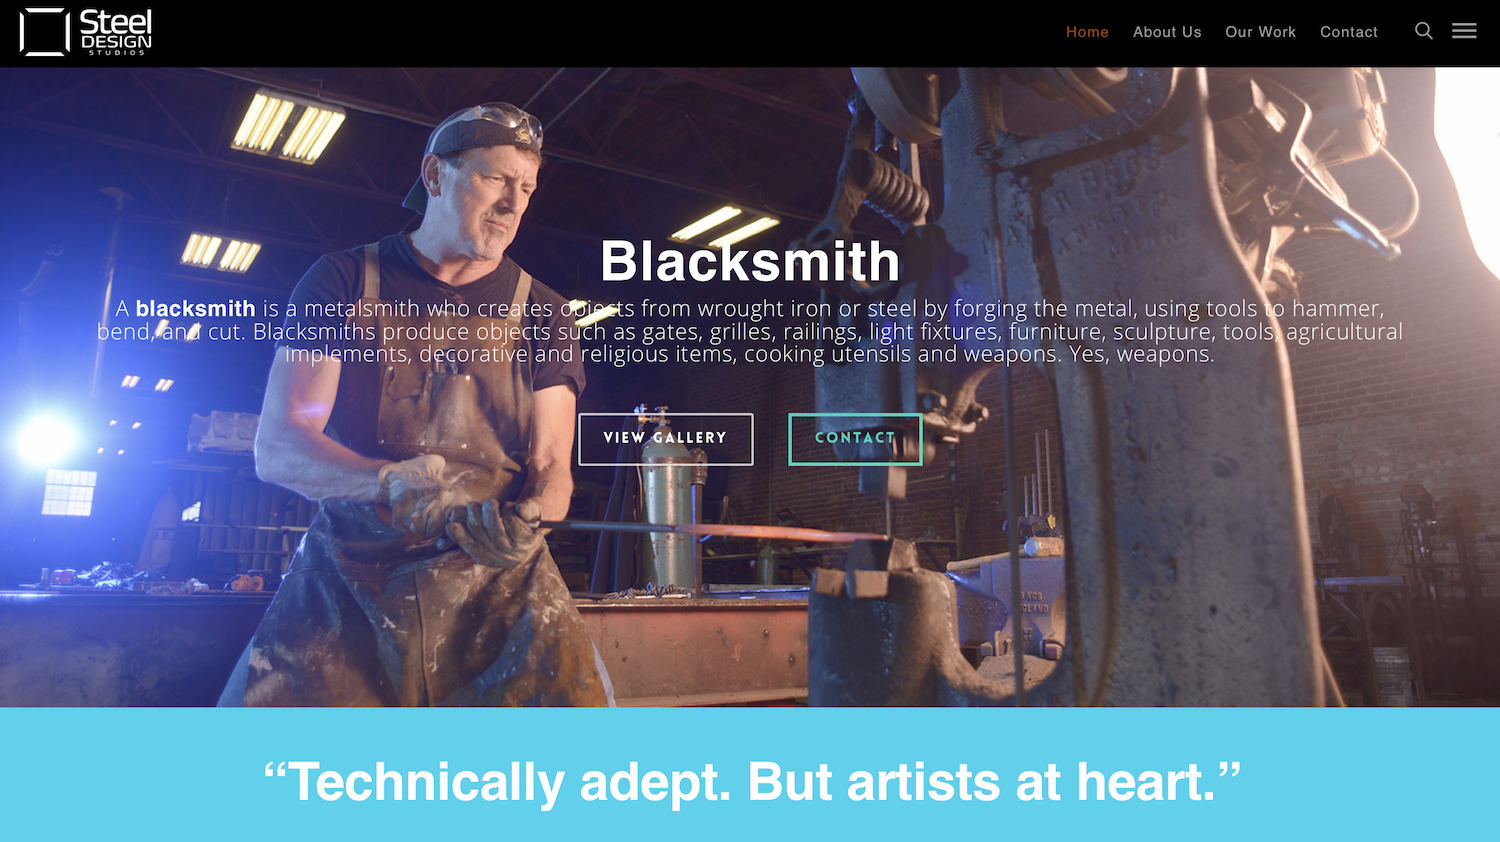The height and width of the screenshot is (842, 1500).
Task: Click the large Blacksmith heading
Action: pyautogui.click(x=750, y=261)
